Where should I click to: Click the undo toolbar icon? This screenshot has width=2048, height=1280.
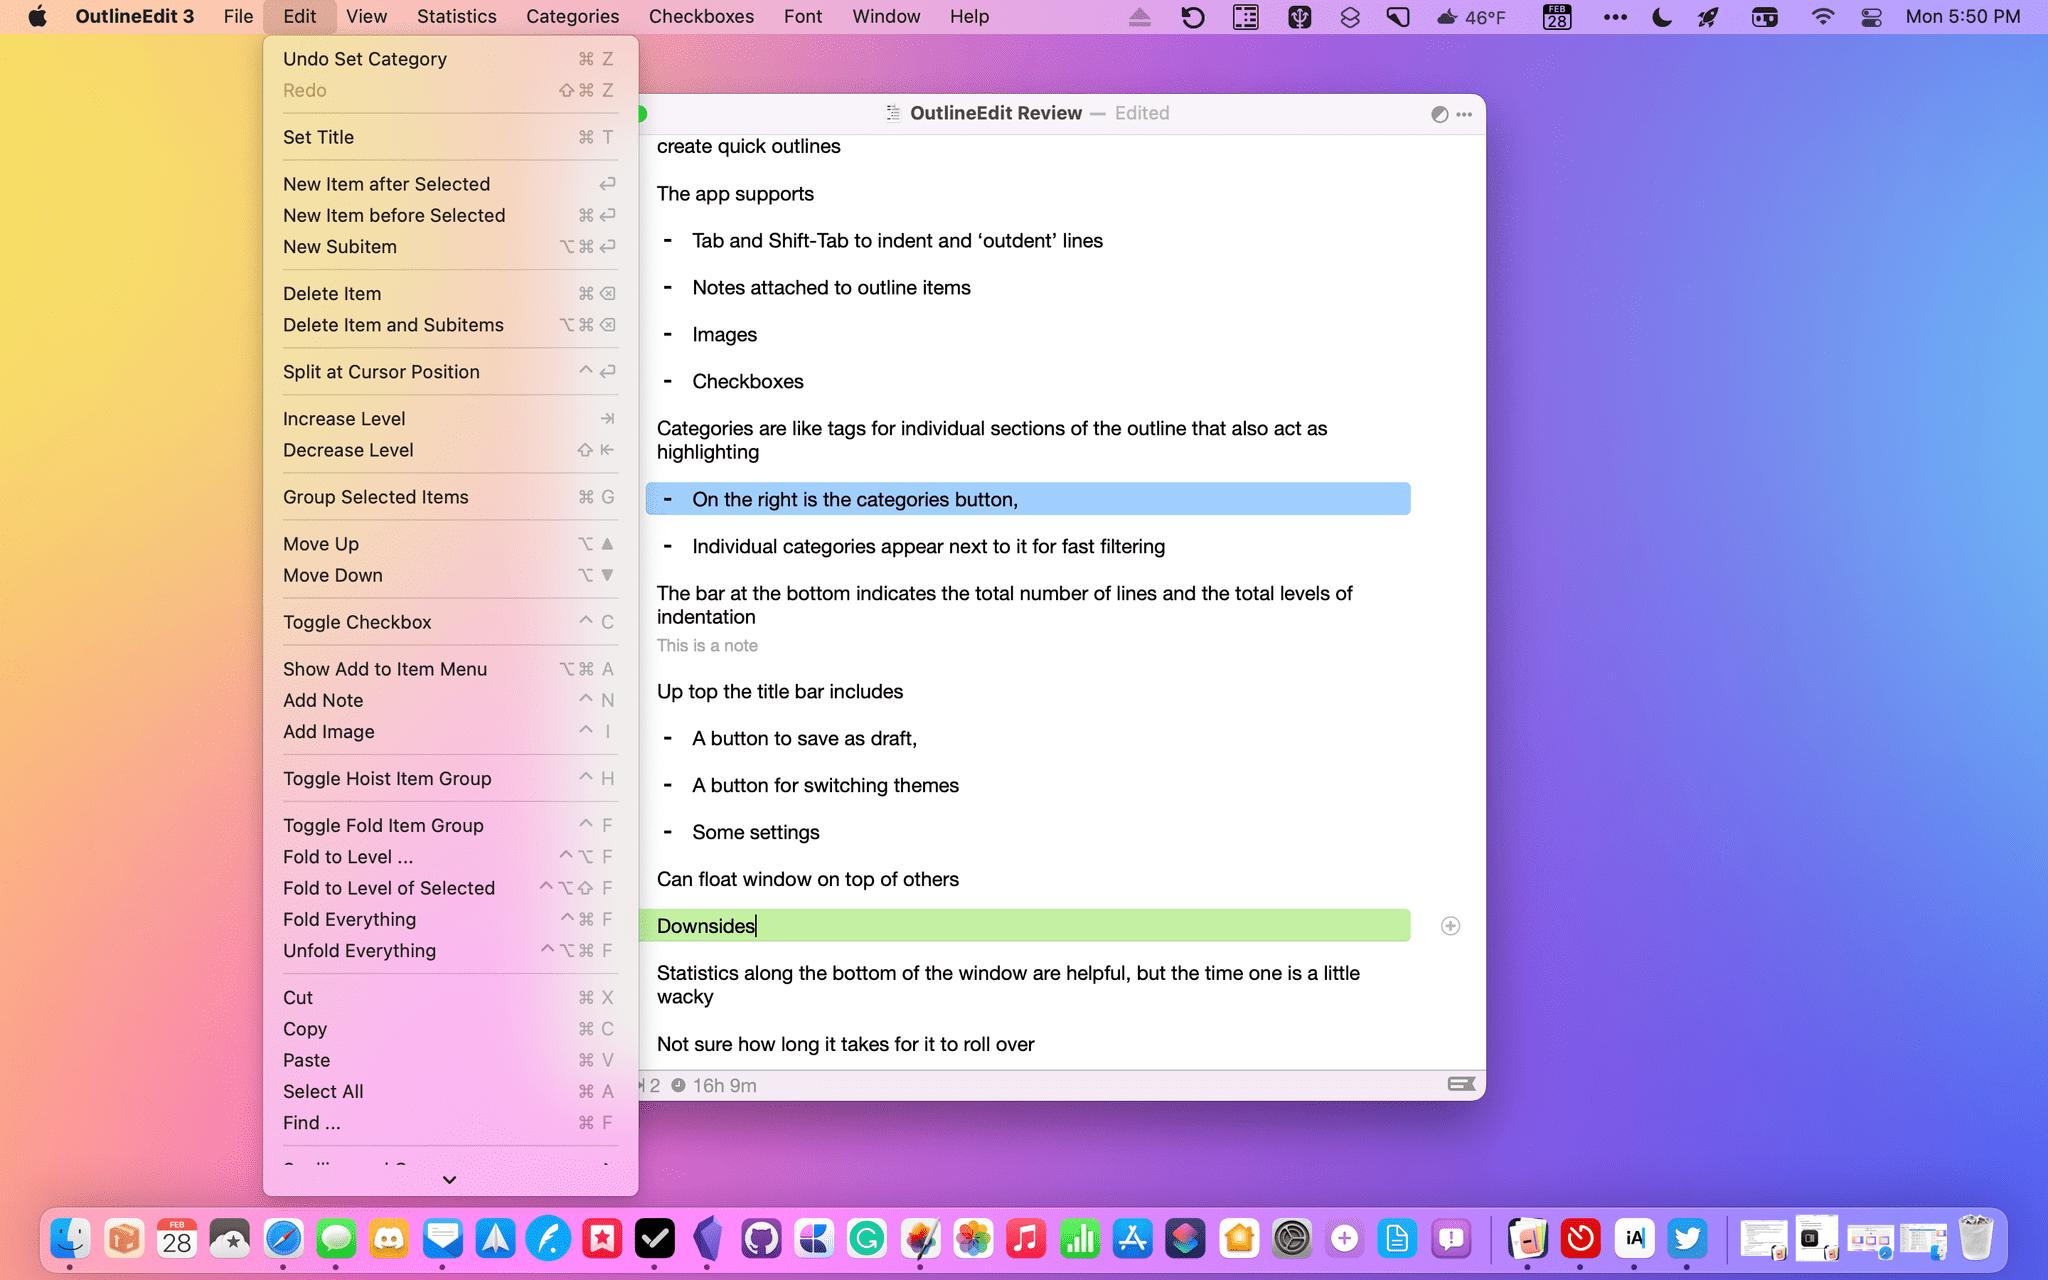(1193, 16)
